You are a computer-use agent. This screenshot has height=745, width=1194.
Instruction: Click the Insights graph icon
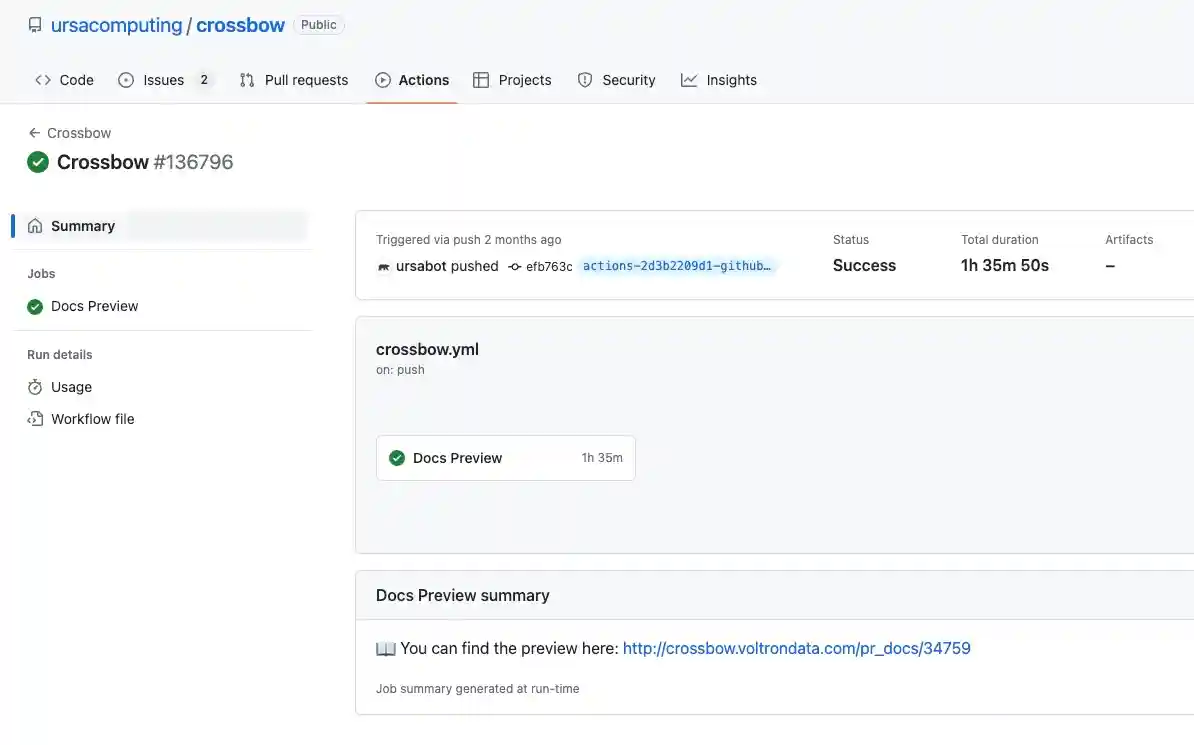[688, 79]
